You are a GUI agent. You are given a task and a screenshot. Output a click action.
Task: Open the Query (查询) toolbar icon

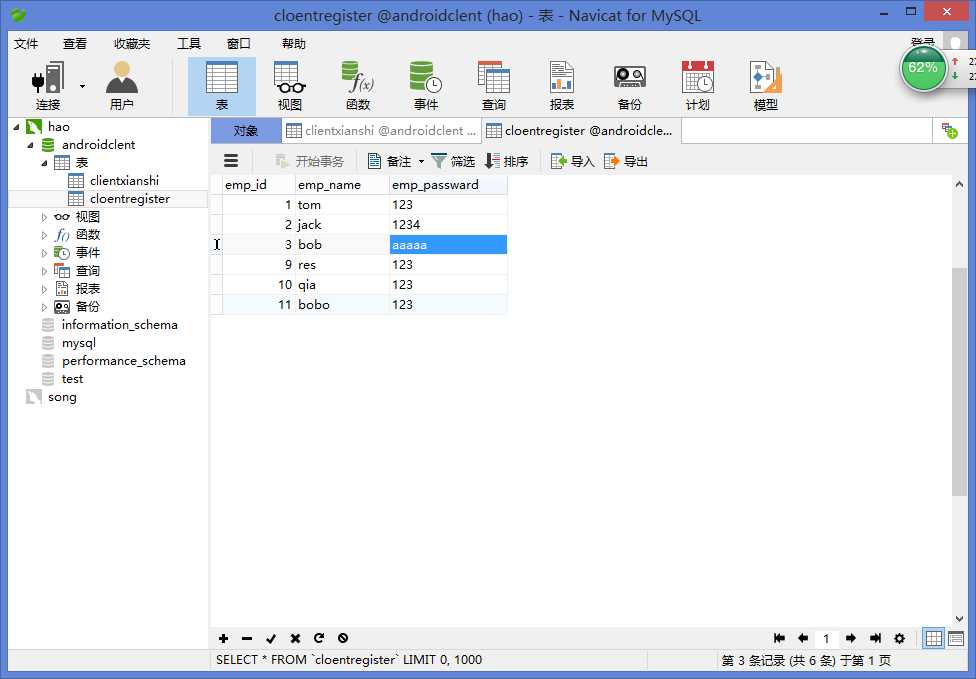[494, 86]
